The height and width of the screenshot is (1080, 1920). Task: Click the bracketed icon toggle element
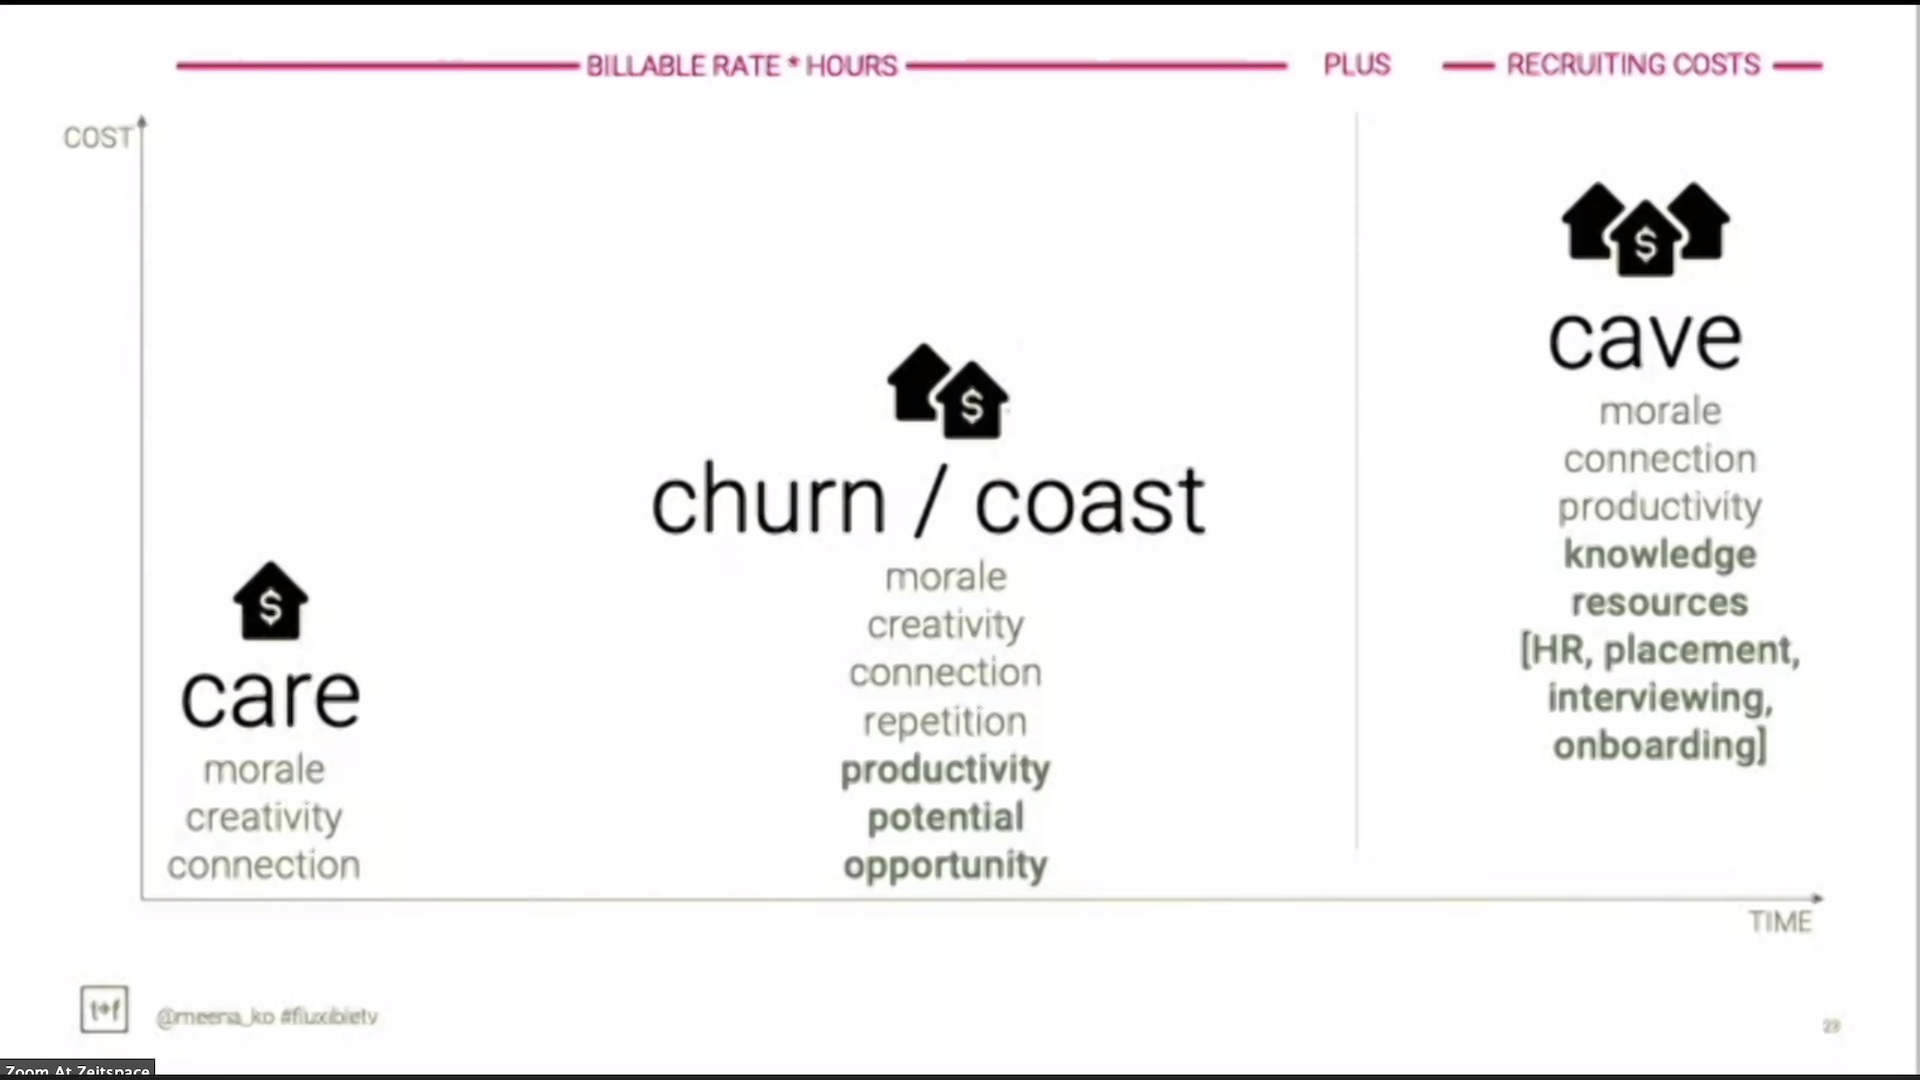click(104, 1007)
